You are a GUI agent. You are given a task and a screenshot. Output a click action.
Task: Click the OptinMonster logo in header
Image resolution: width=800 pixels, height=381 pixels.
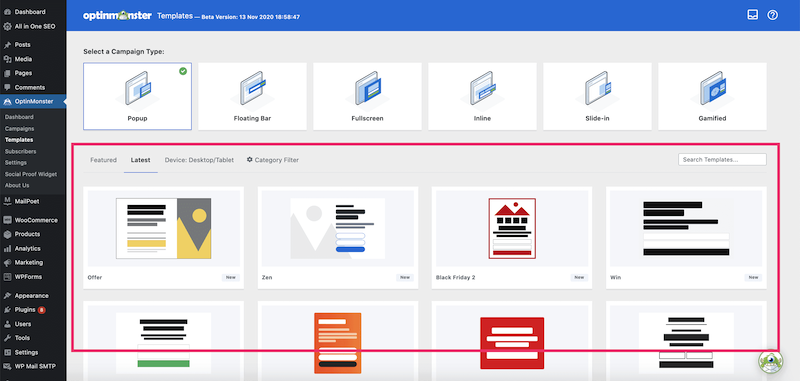click(117, 16)
